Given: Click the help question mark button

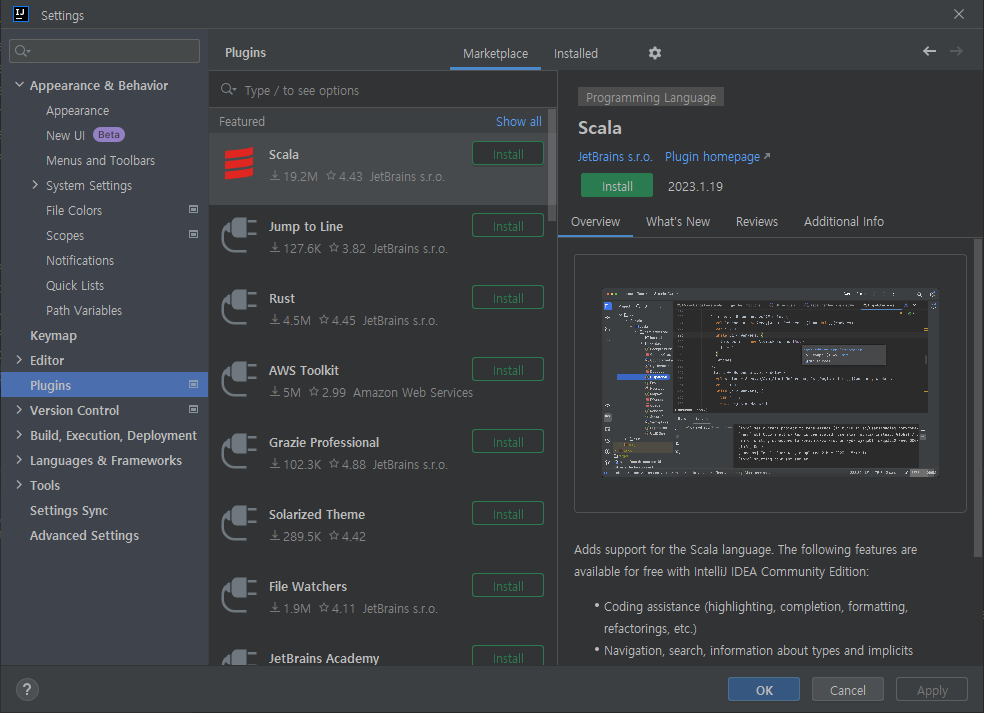Looking at the screenshot, I should point(27,690).
